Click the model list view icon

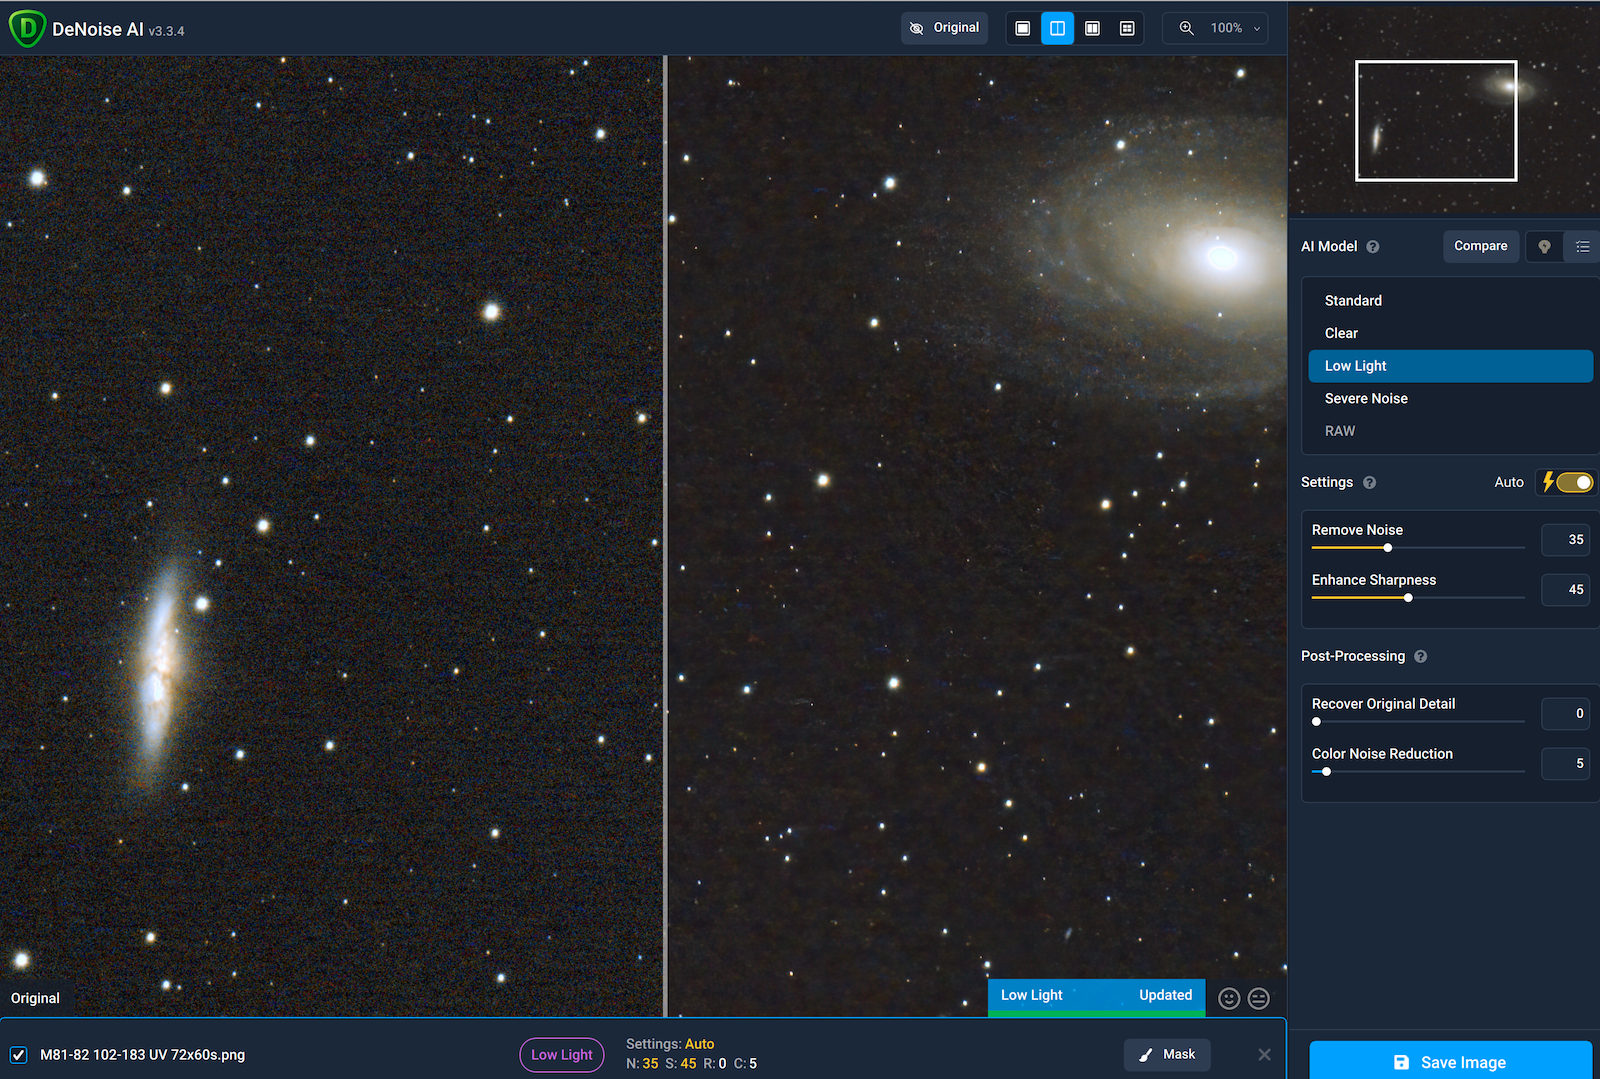pos(1582,246)
